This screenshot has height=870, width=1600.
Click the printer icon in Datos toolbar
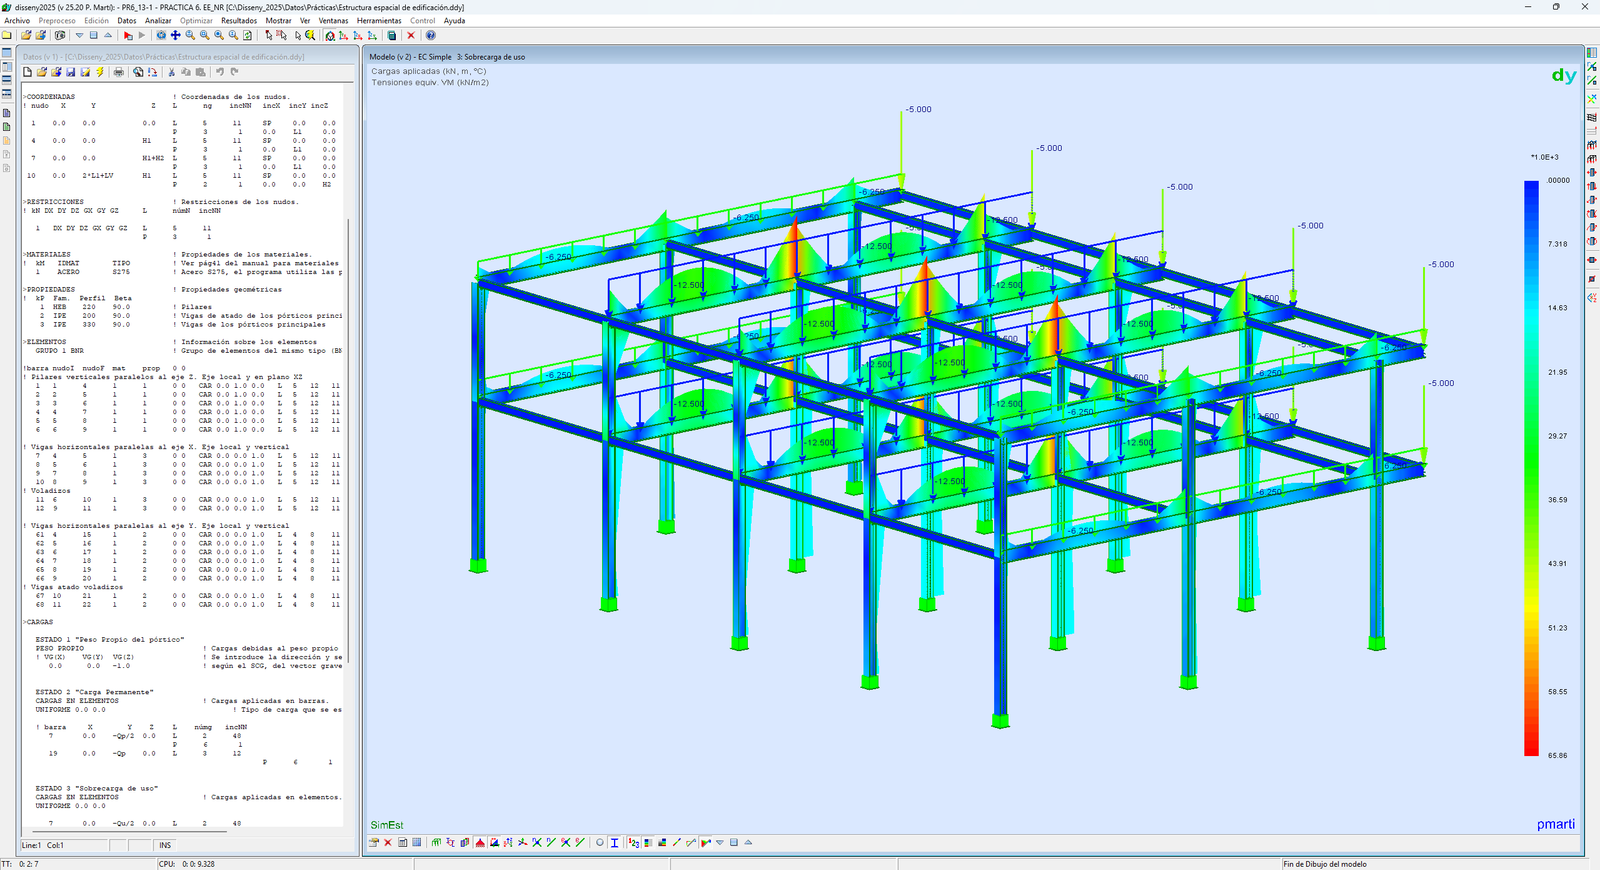(x=119, y=72)
